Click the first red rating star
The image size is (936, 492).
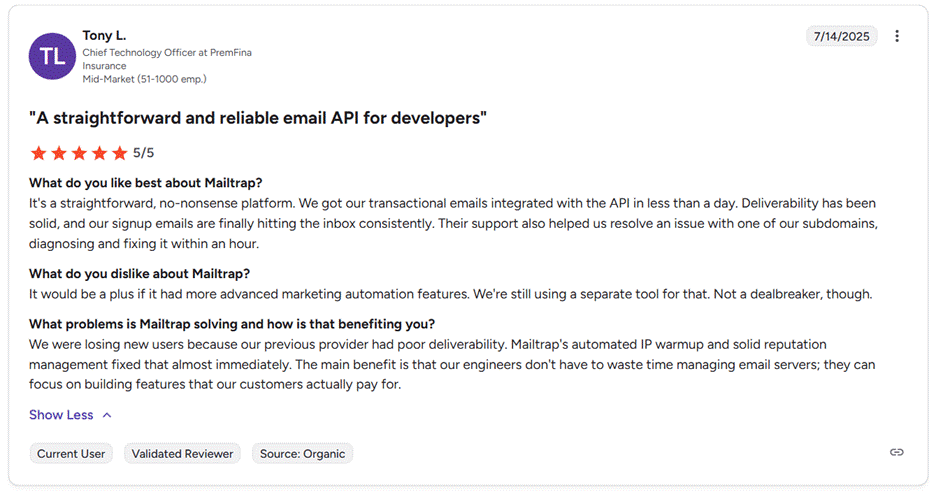coord(38,153)
